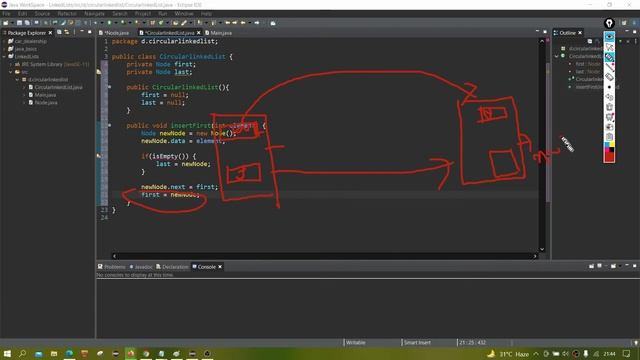Click the Save toolbar icon

pos(19,23)
